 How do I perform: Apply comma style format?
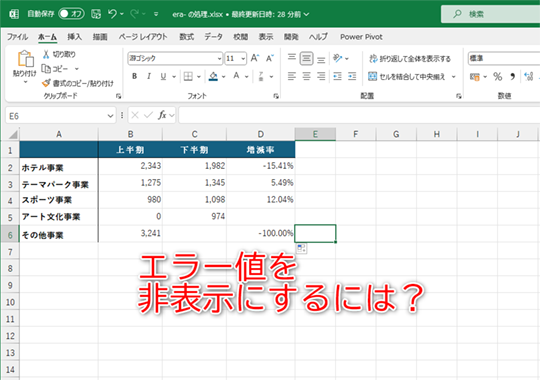[512, 76]
